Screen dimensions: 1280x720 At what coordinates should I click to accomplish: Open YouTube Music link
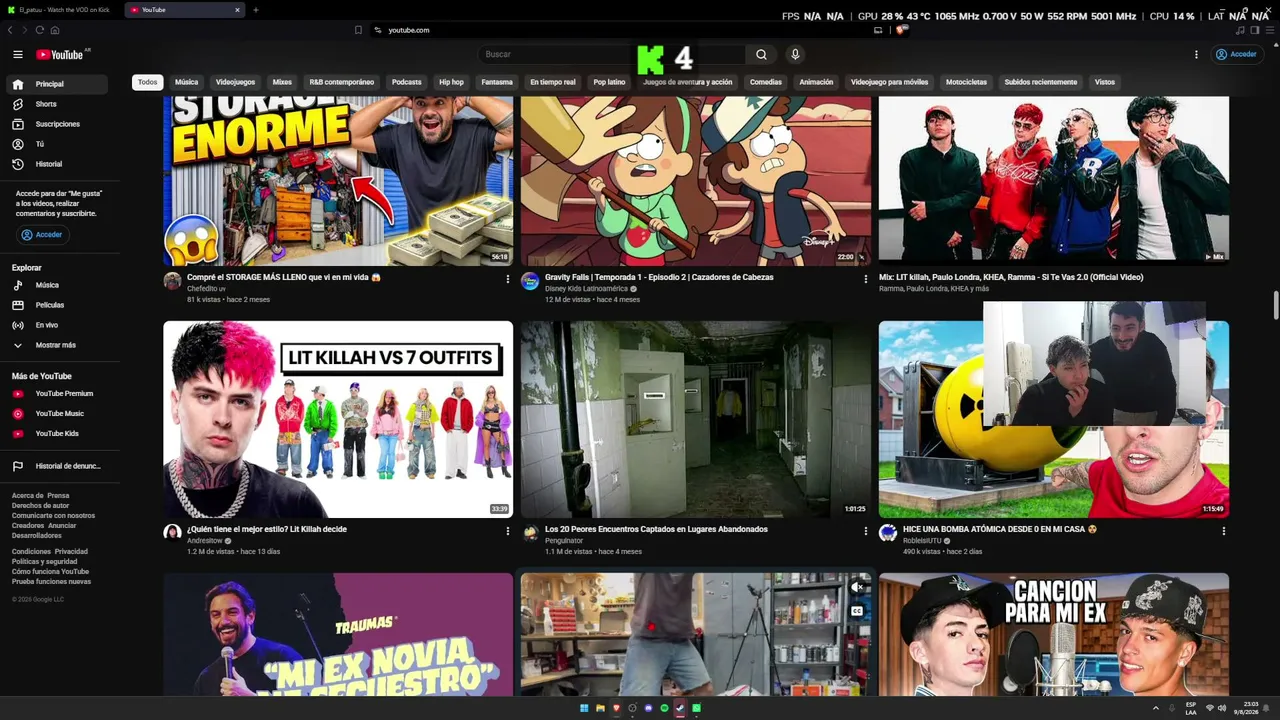59,414
